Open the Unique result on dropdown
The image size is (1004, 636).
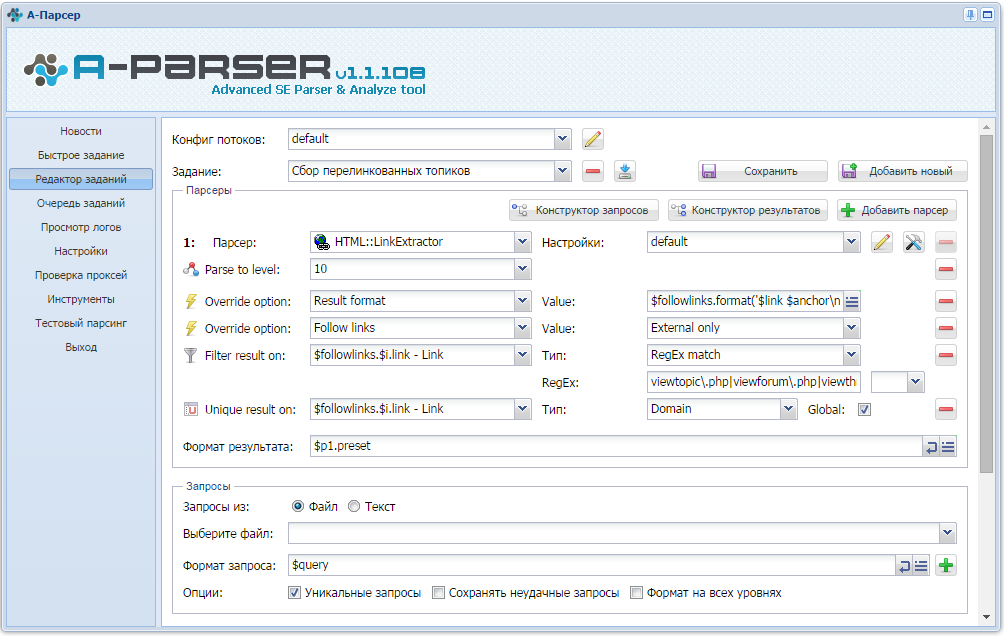click(522, 409)
